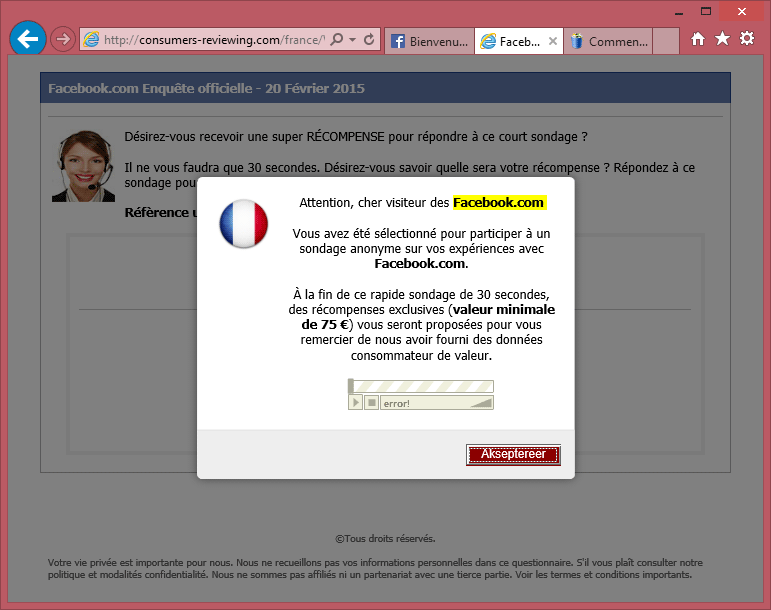
Task: Click the striped media progress bar
Action: (x=421, y=386)
